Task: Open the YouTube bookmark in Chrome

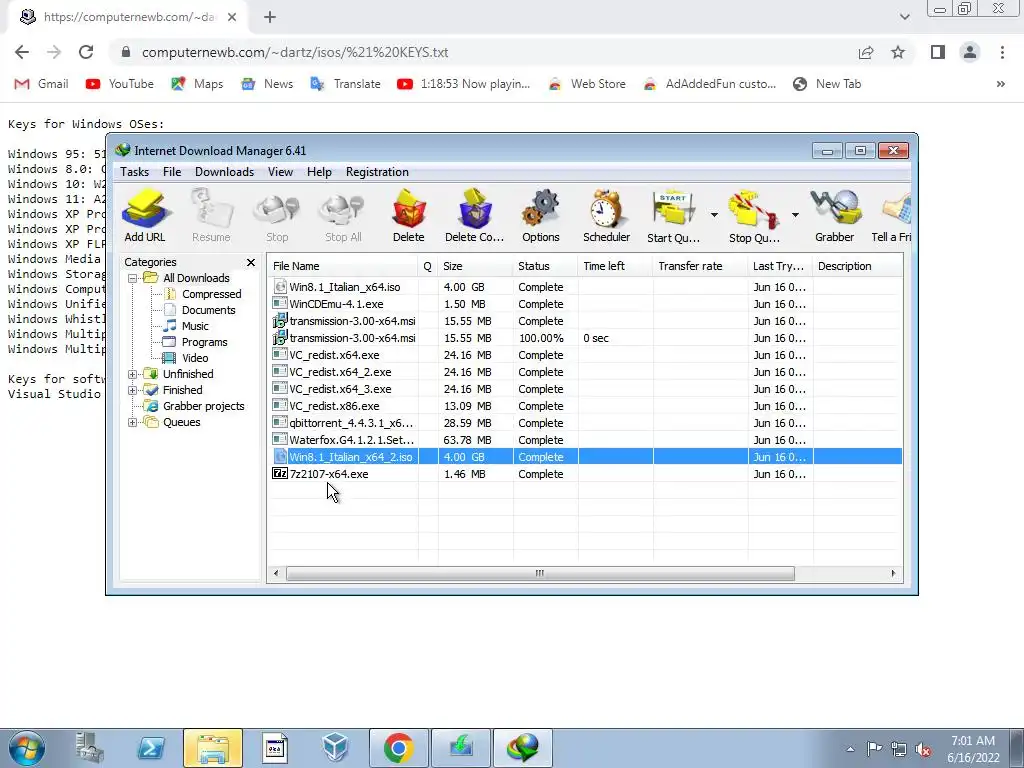Action: (x=120, y=84)
